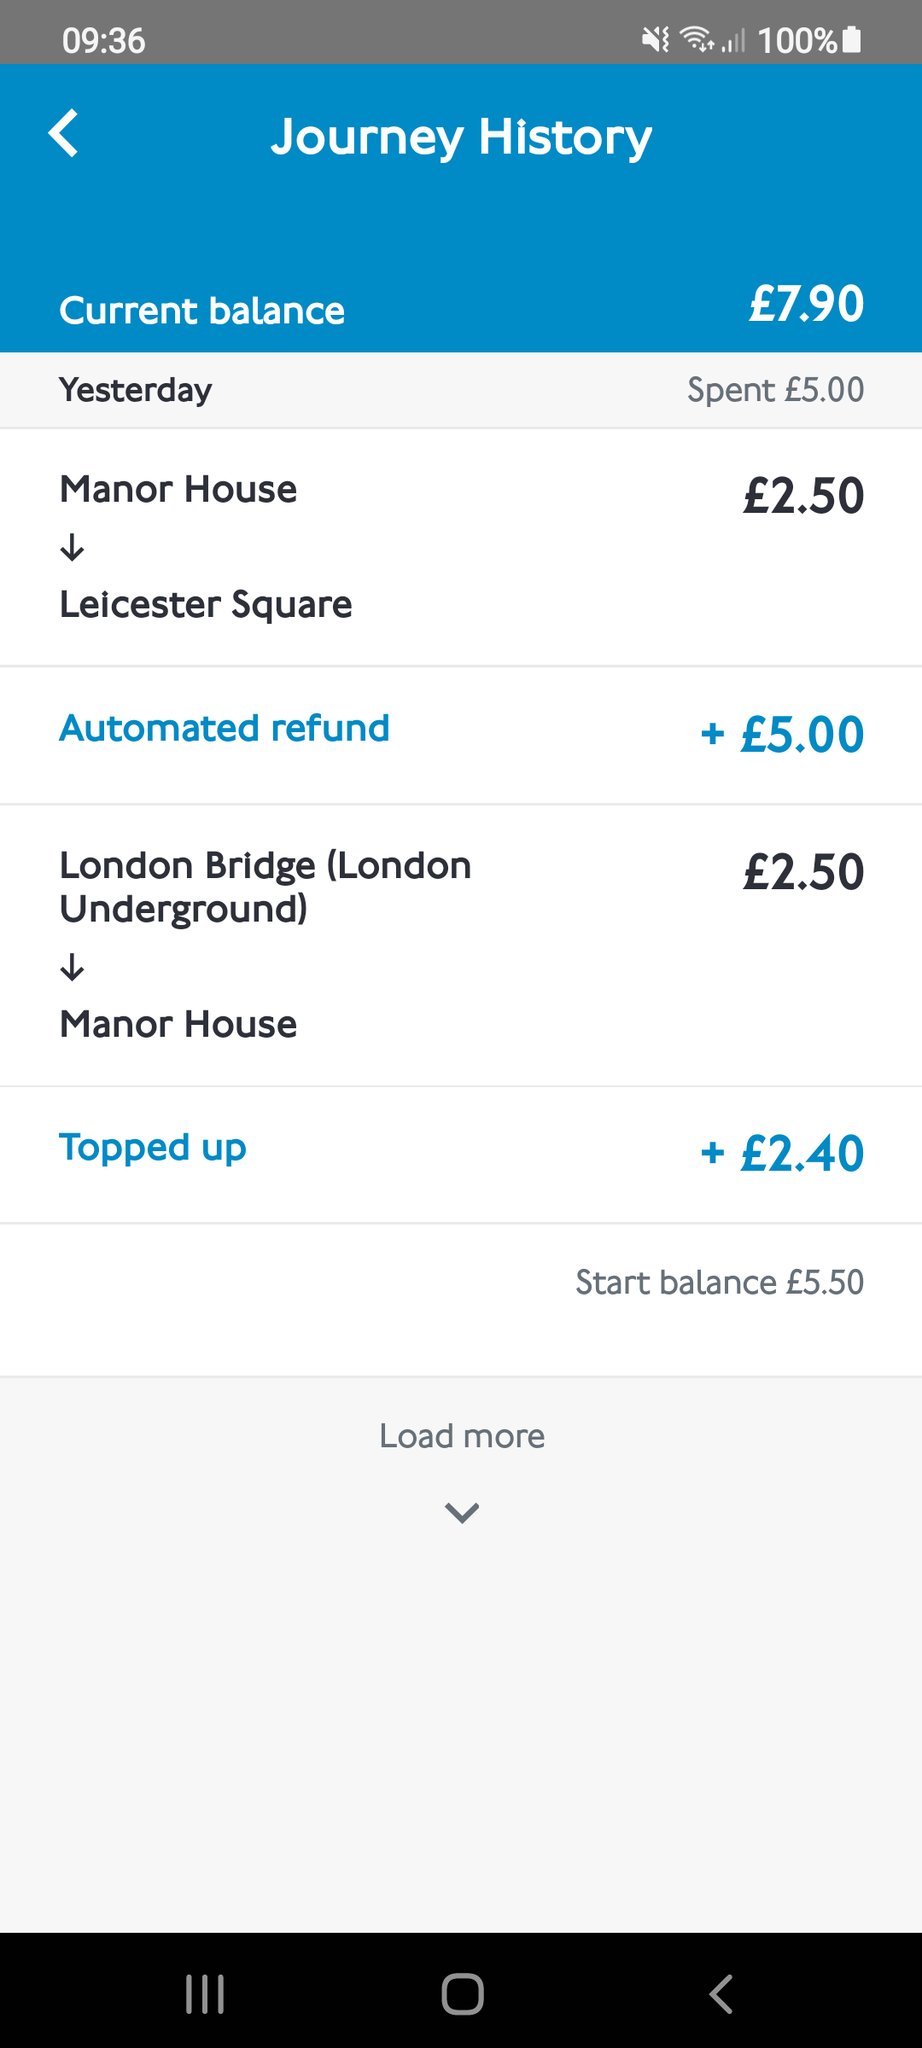Screen dimensions: 922x2048
Task: Tap the arrow below London Bridge station
Action: pos(72,967)
